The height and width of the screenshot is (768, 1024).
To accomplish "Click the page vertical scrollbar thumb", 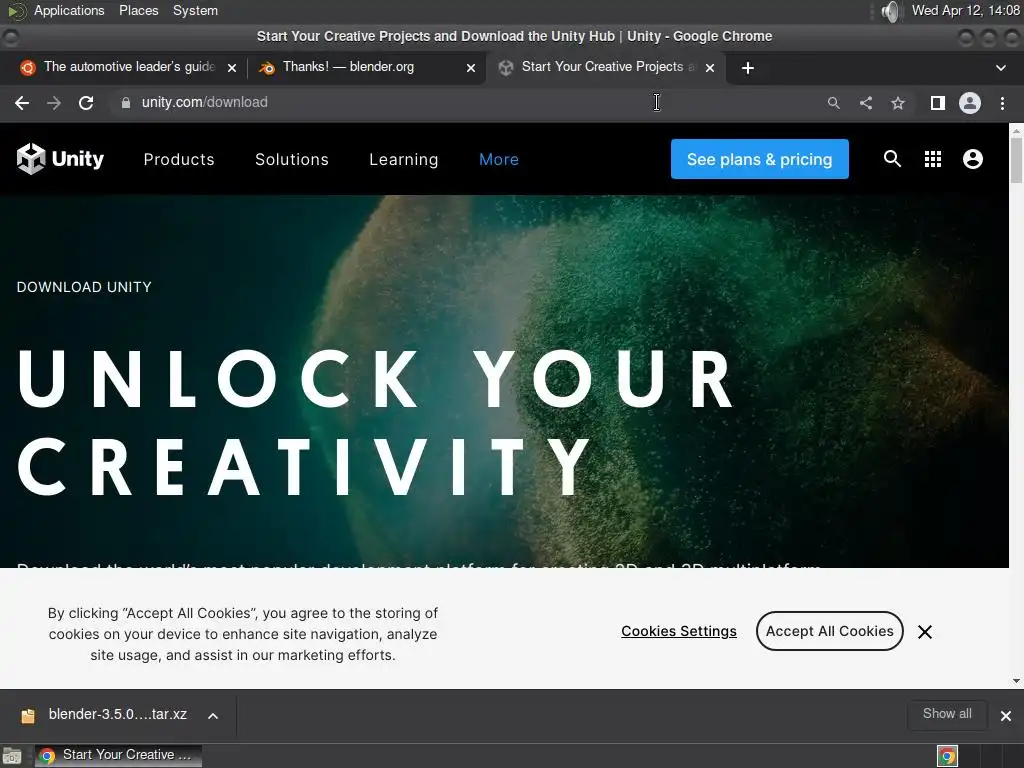I will pyautogui.click(x=1016, y=161).
